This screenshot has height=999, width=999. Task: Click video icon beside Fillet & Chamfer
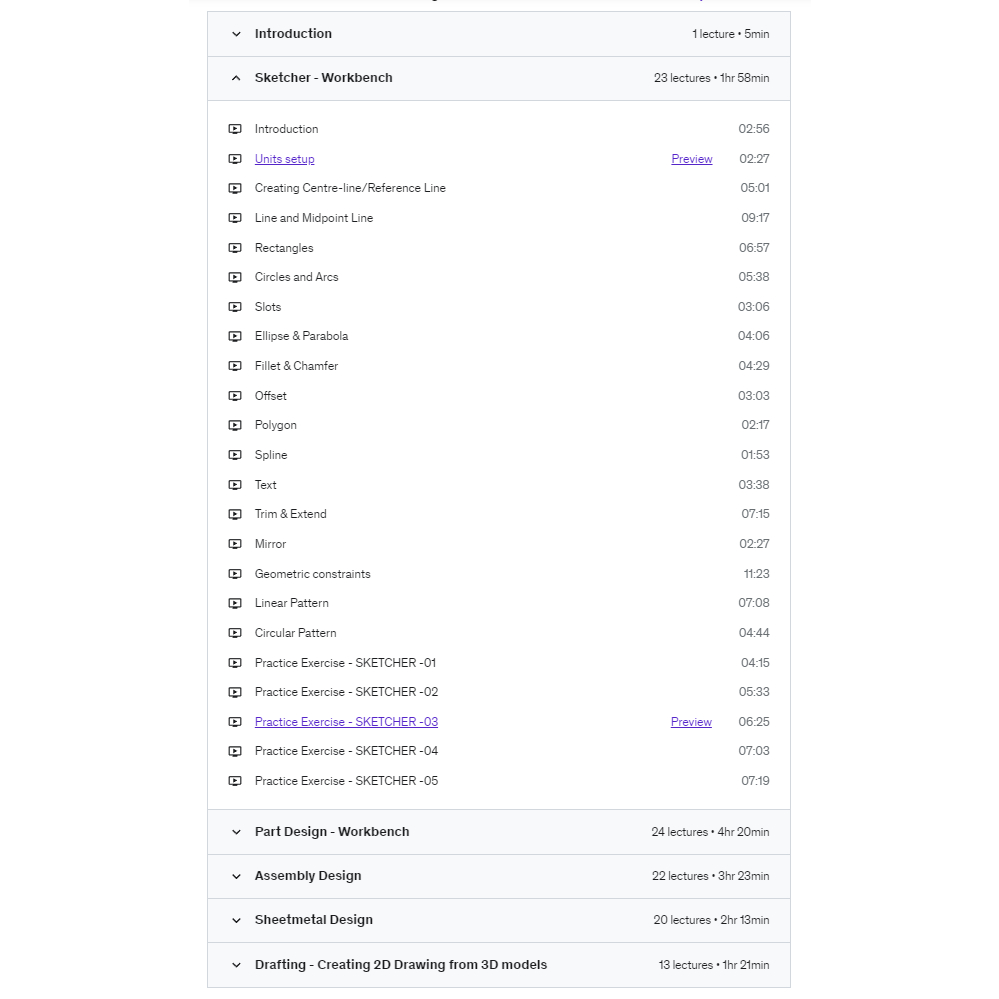(235, 366)
